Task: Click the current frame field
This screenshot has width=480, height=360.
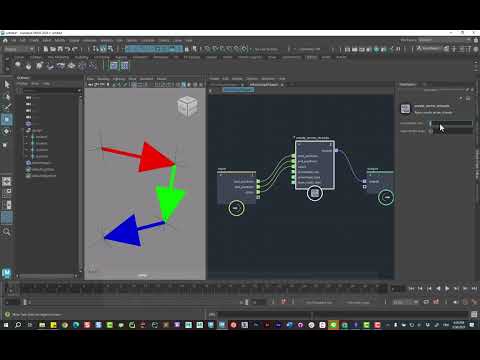Action: (397, 289)
